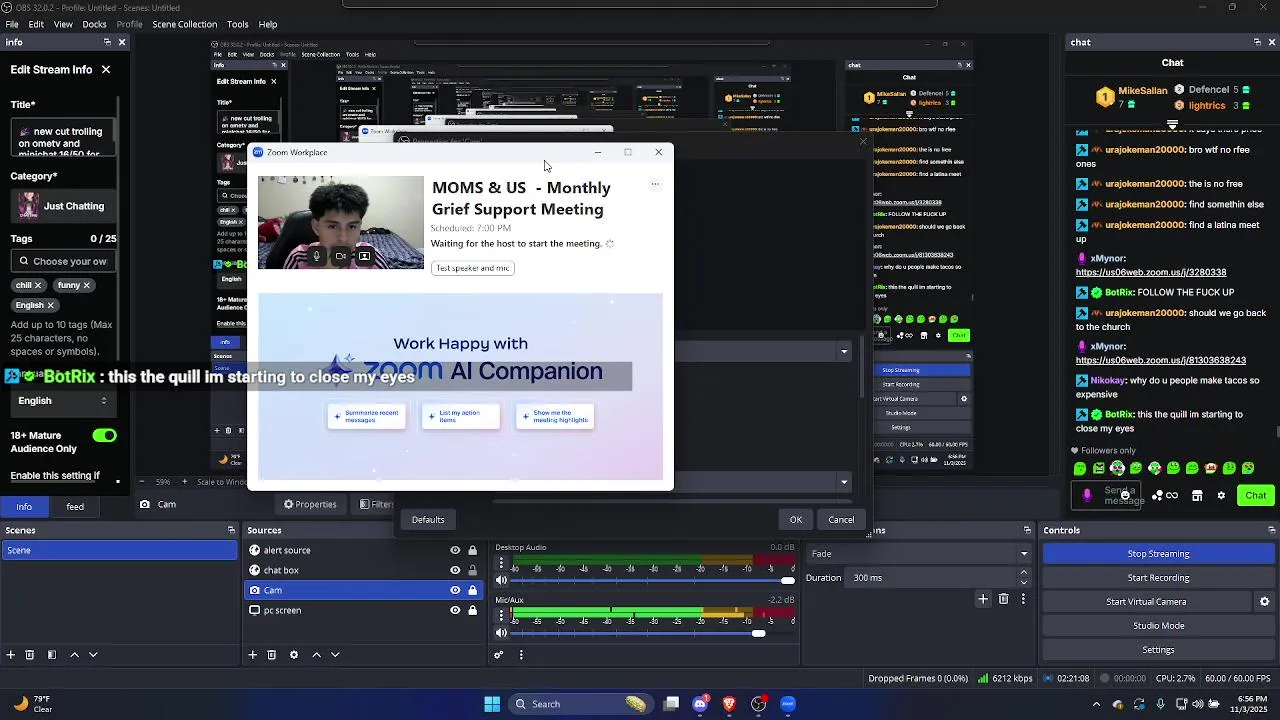Viewport: 1280px width, 720px height.
Task: Add a new source with plus icon
Action: [x=253, y=655]
